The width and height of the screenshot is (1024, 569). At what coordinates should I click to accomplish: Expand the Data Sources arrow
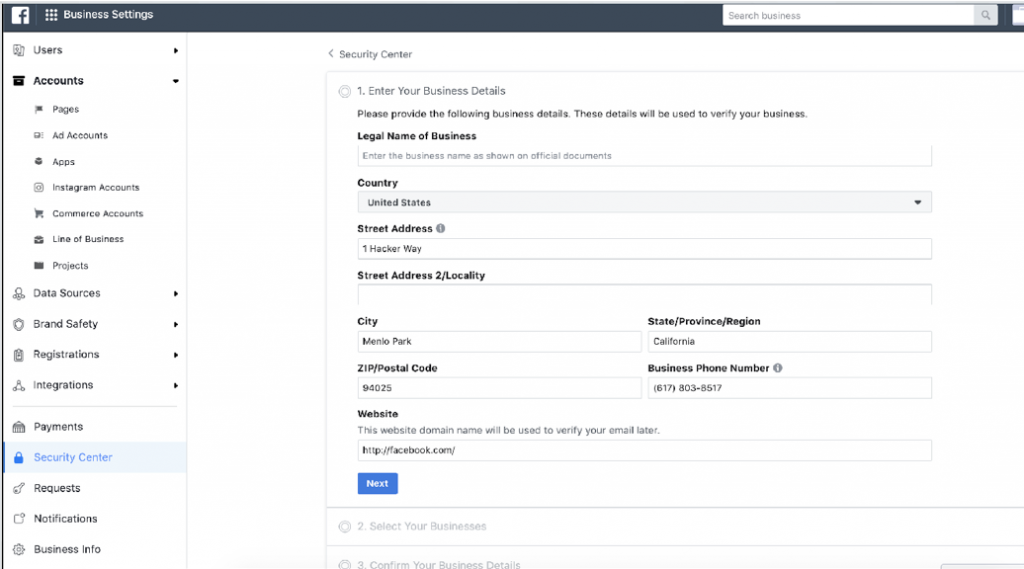tap(176, 293)
